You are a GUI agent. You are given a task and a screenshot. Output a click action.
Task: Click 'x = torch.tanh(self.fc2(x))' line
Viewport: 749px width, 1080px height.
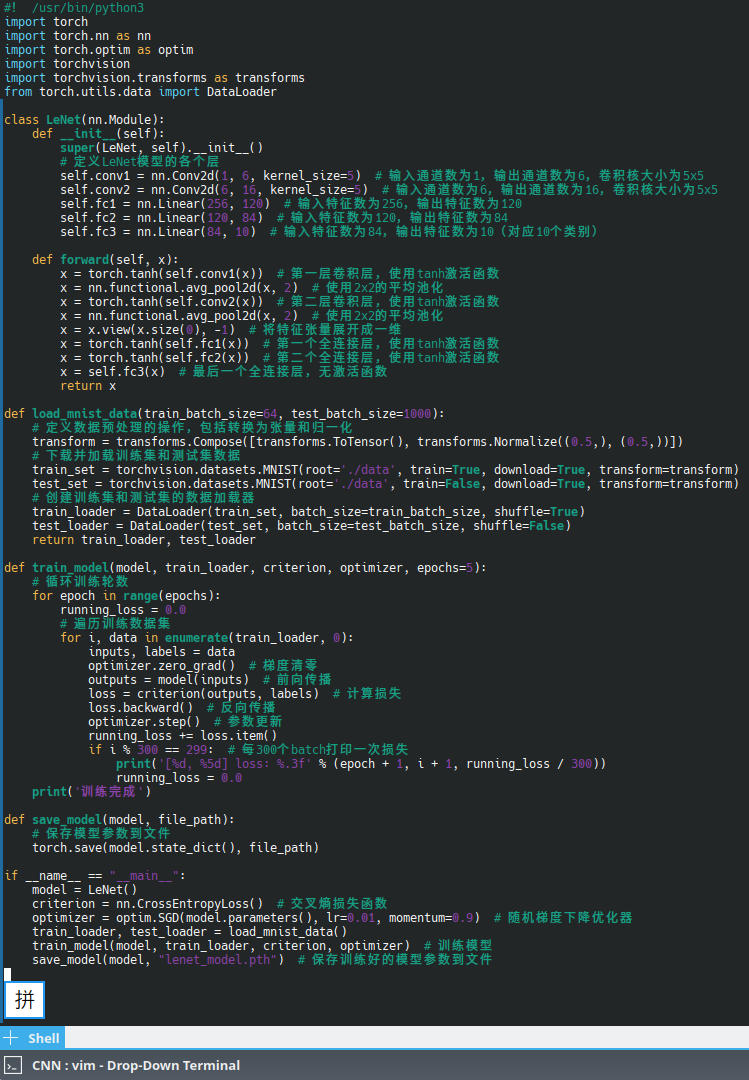(x=280, y=357)
